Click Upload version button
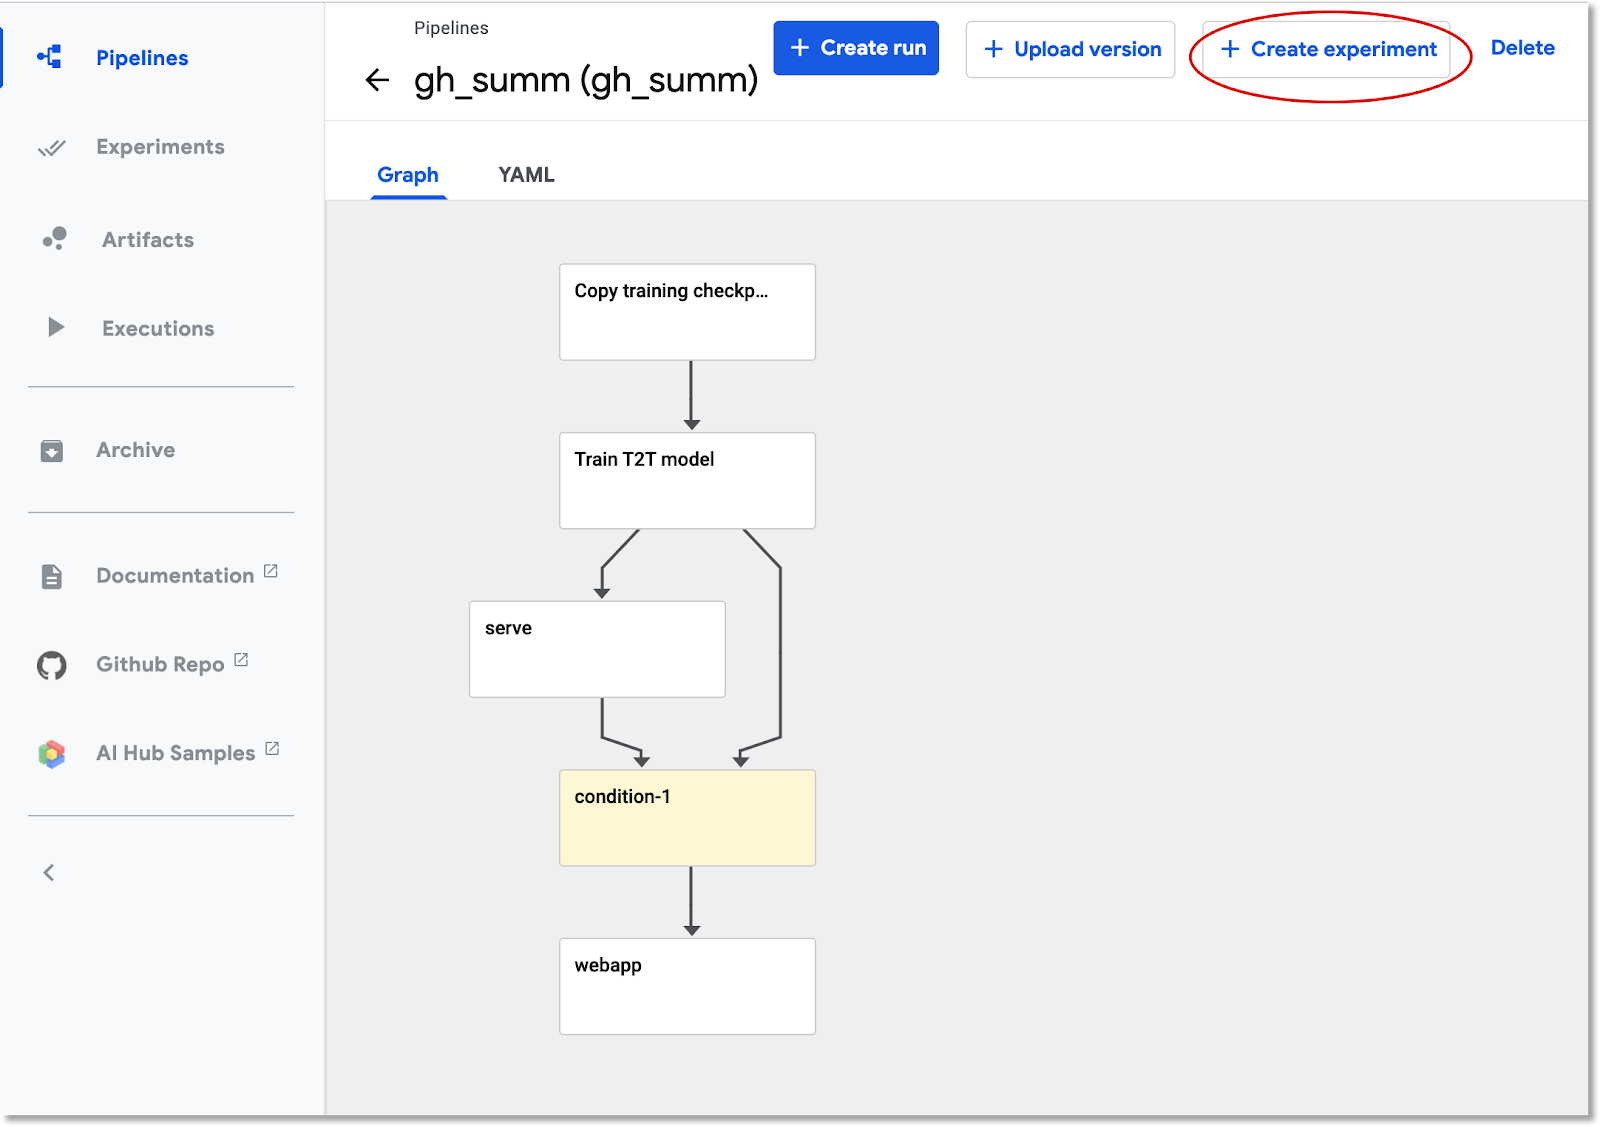This screenshot has height=1127, width=1600. tap(1070, 49)
